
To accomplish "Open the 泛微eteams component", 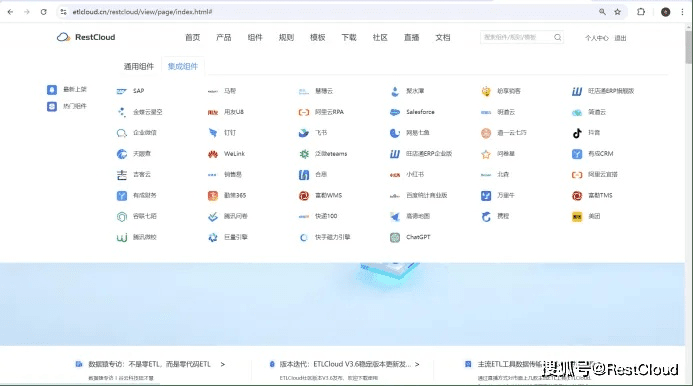I will tap(323, 154).
